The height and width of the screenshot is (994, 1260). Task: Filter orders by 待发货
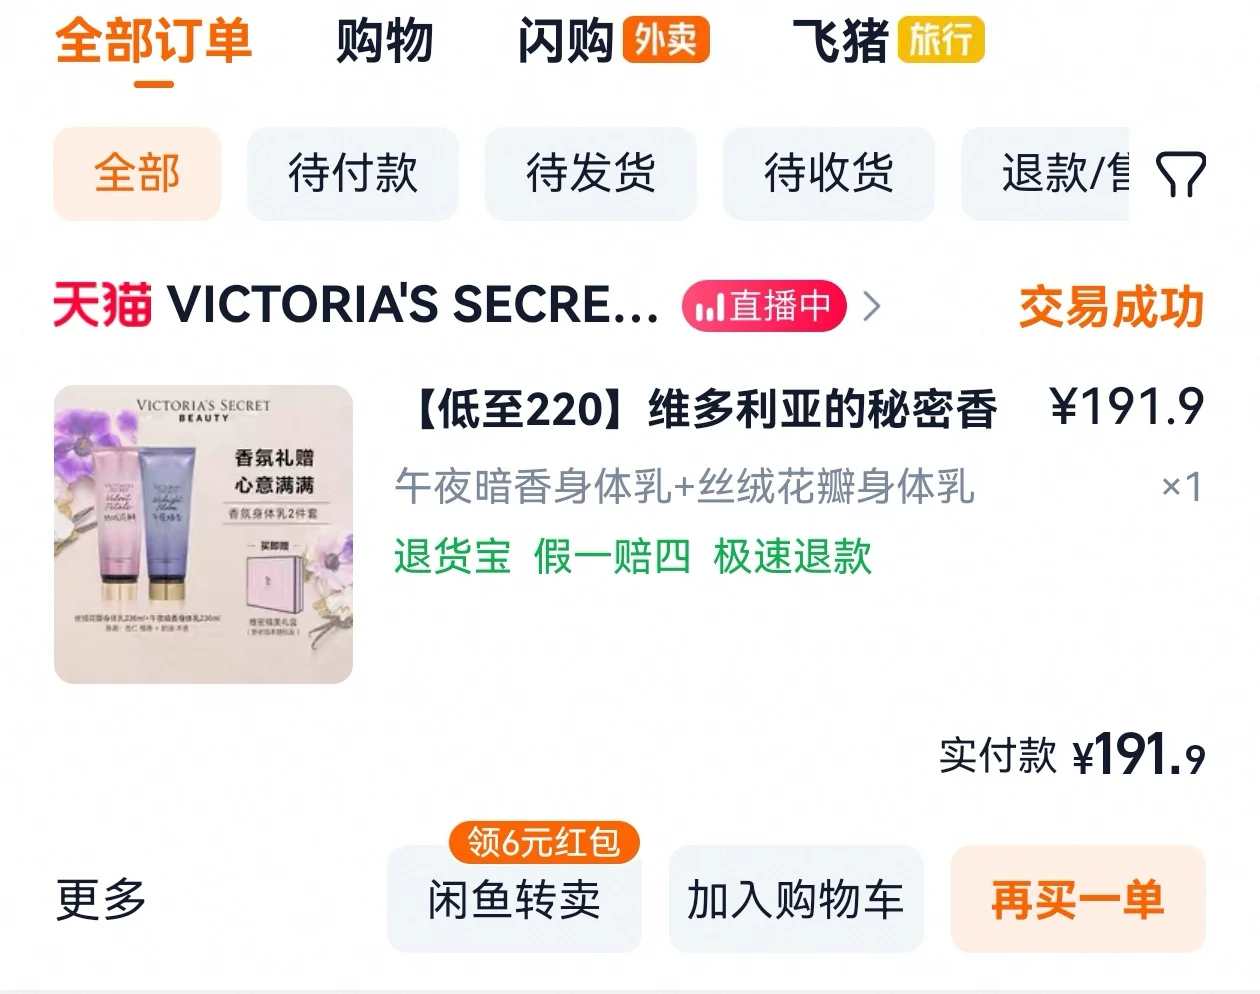tap(591, 173)
